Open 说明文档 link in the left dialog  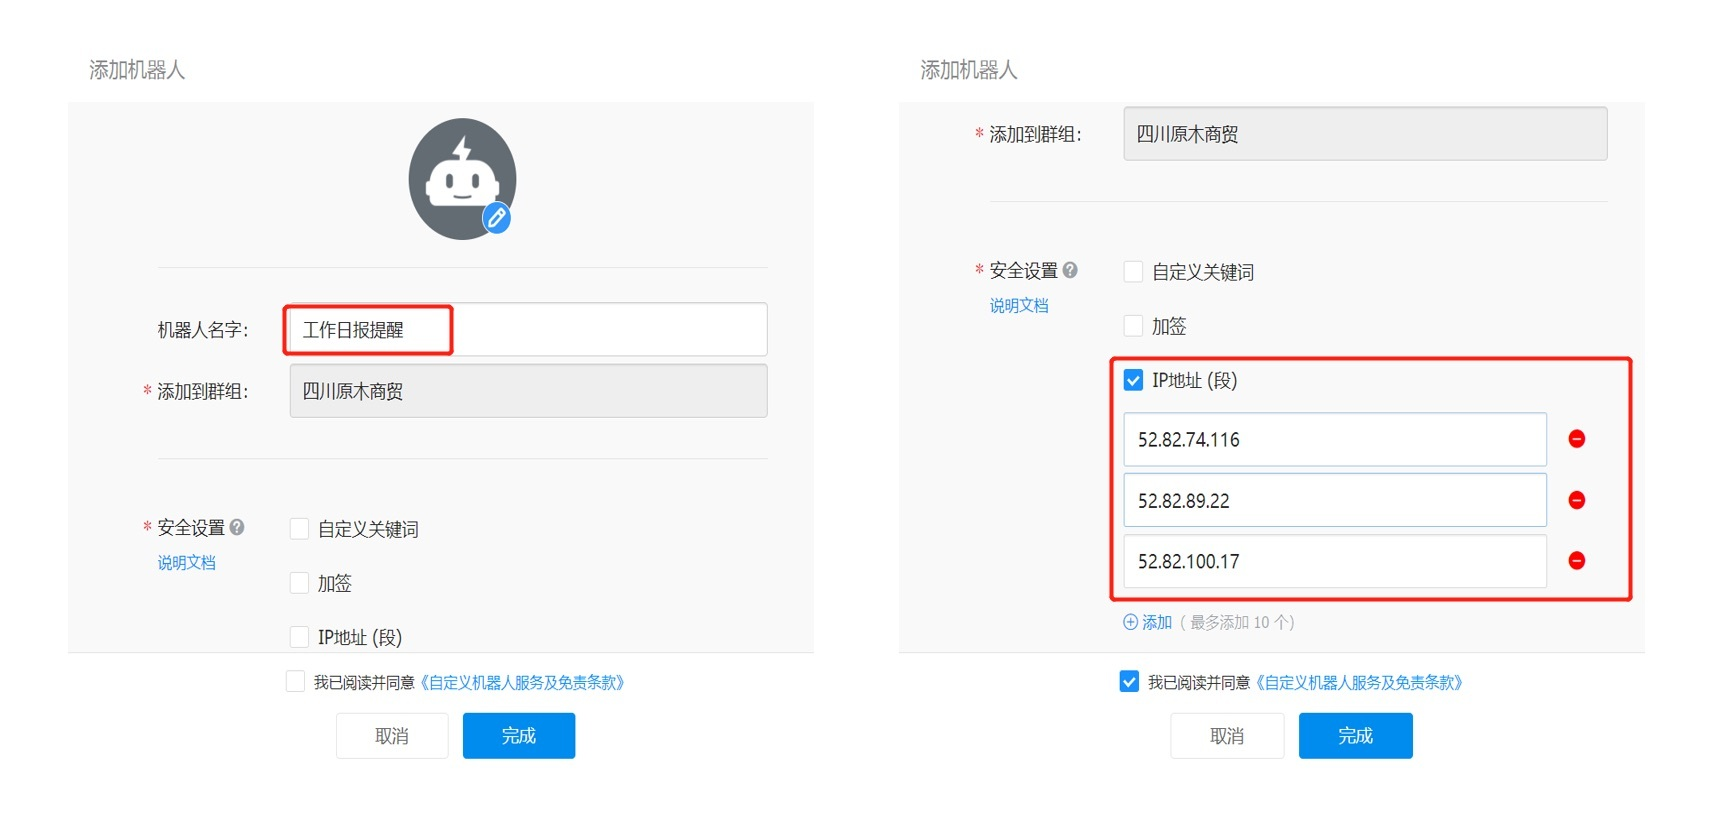pos(186,562)
